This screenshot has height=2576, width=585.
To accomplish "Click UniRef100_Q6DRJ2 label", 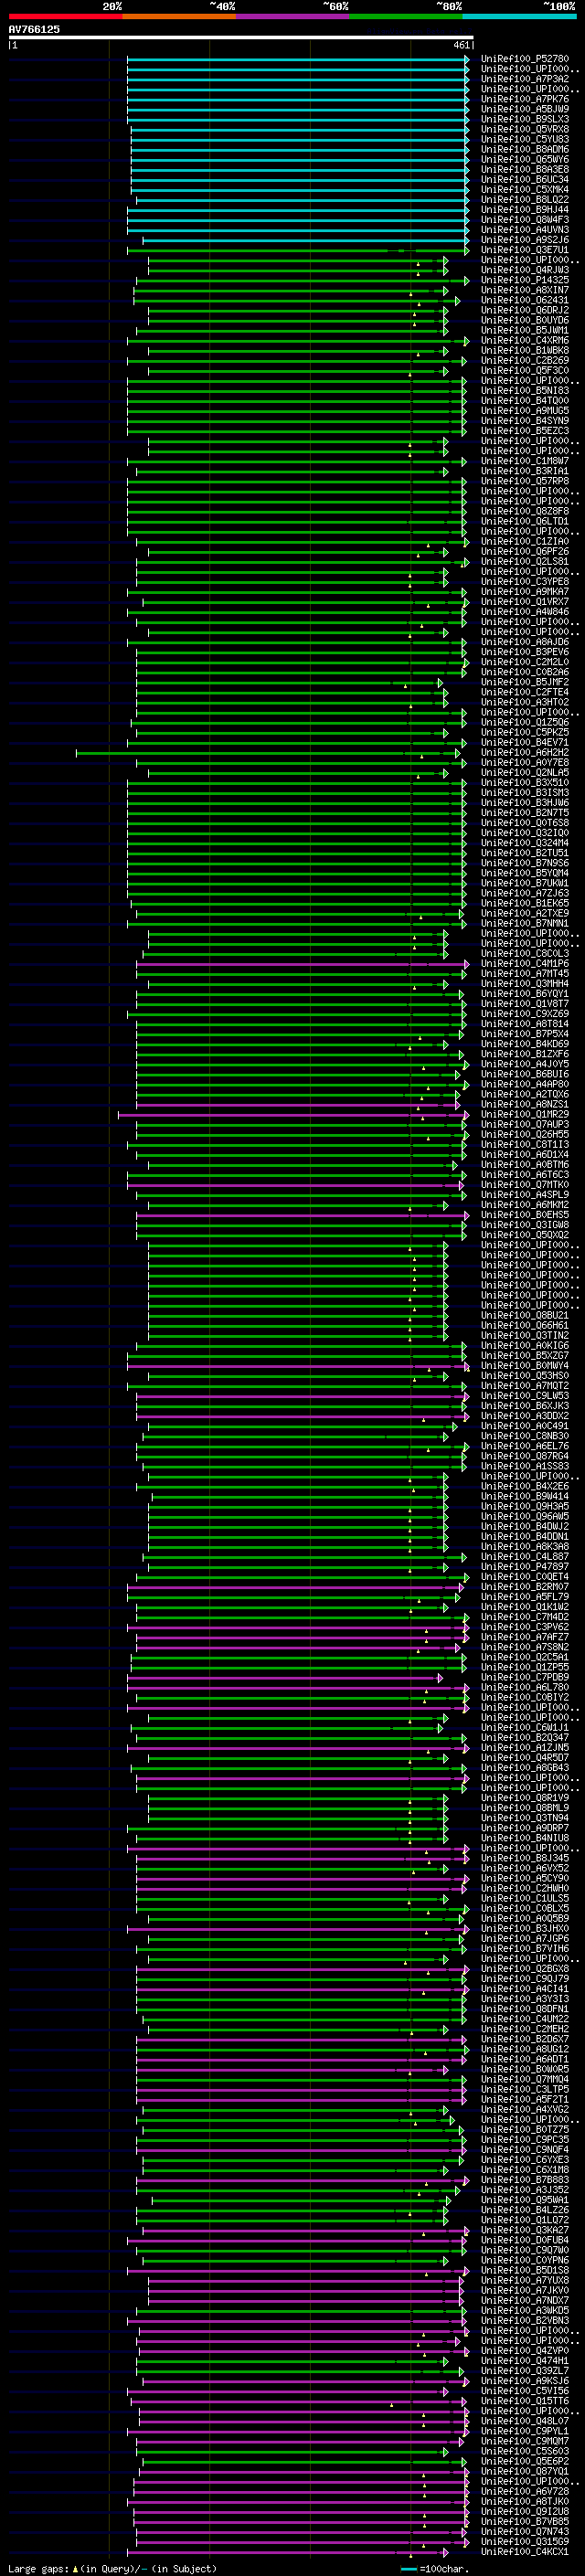I will point(525,310).
